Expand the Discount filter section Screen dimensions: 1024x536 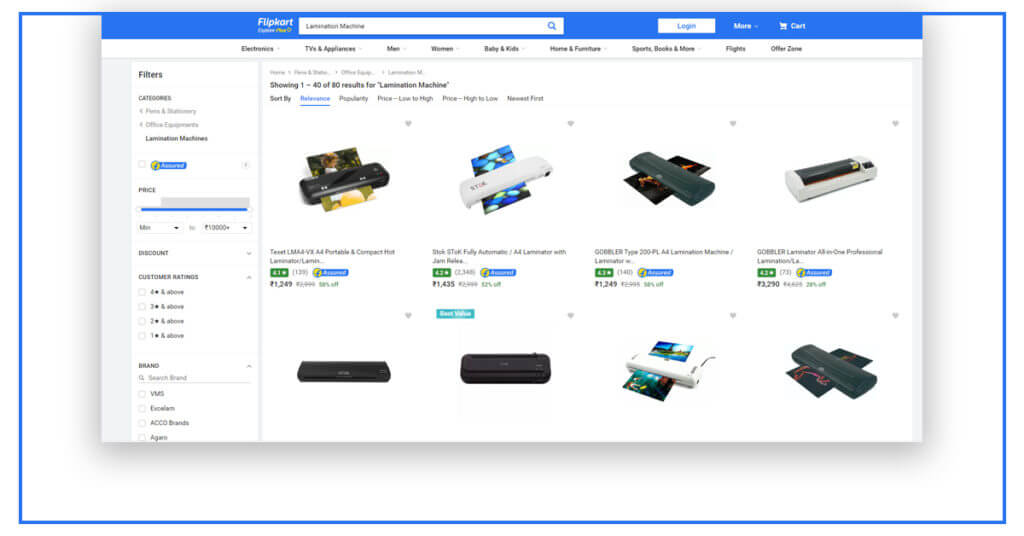[249, 253]
